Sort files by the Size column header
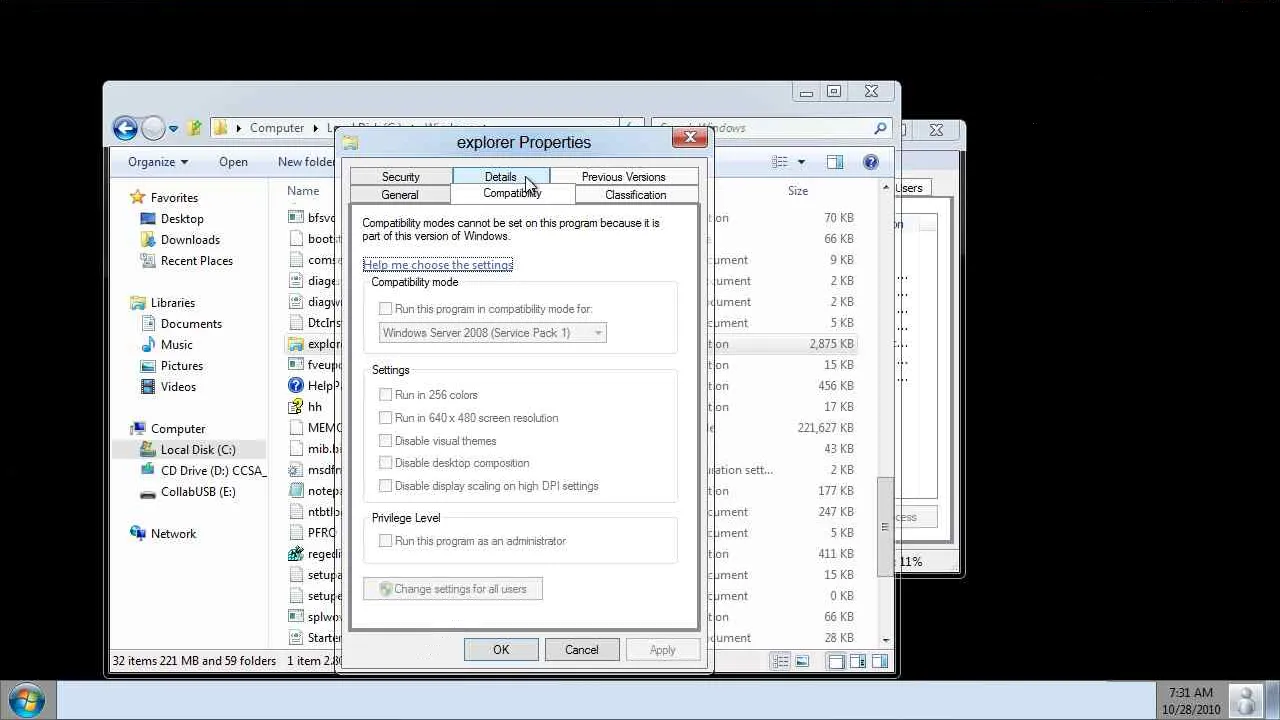Viewport: 1280px width, 720px height. (798, 191)
